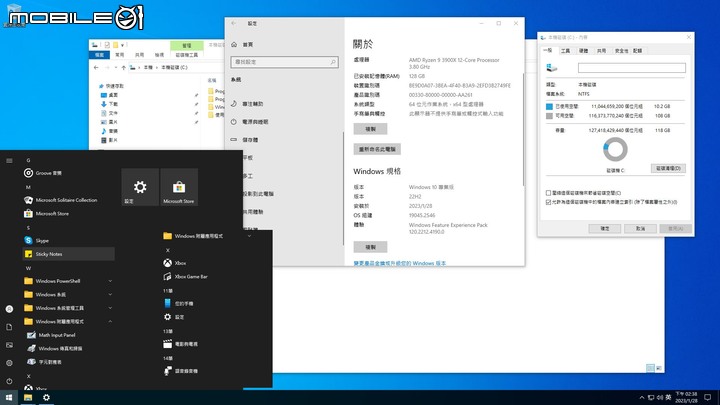Image resolution: width=720 pixels, height=405 pixels.
Task: Click the Settings gear pinned tile
Action: coord(140,187)
